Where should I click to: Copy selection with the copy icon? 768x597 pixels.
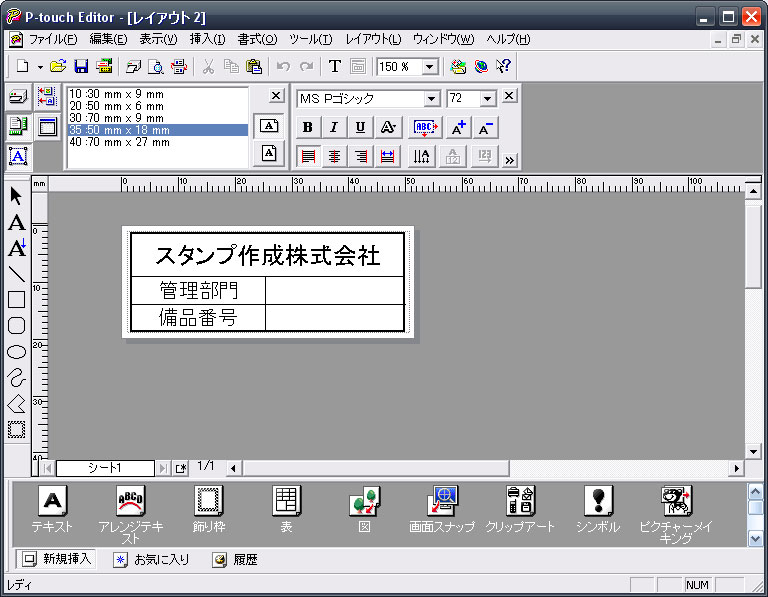pyautogui.click(x=231, y=66)
